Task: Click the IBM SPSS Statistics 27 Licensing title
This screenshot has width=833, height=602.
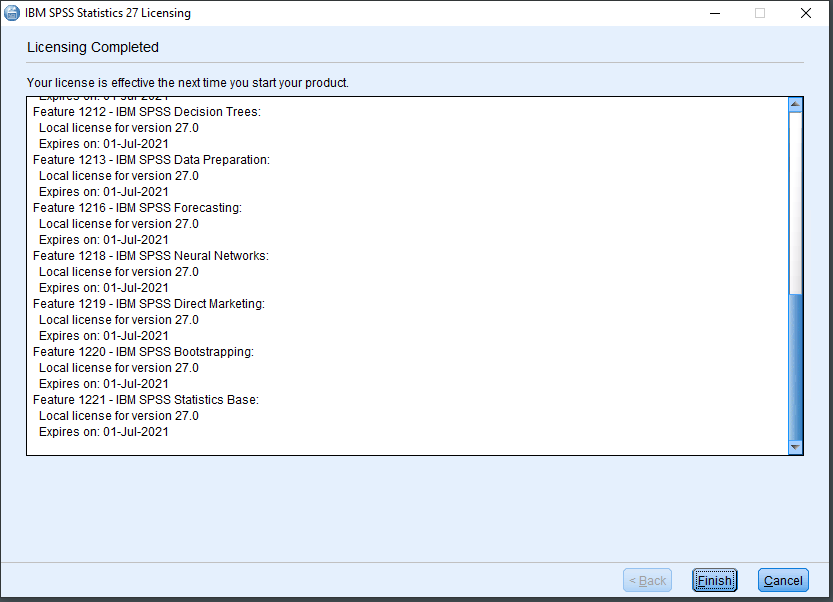Action: 110,12
